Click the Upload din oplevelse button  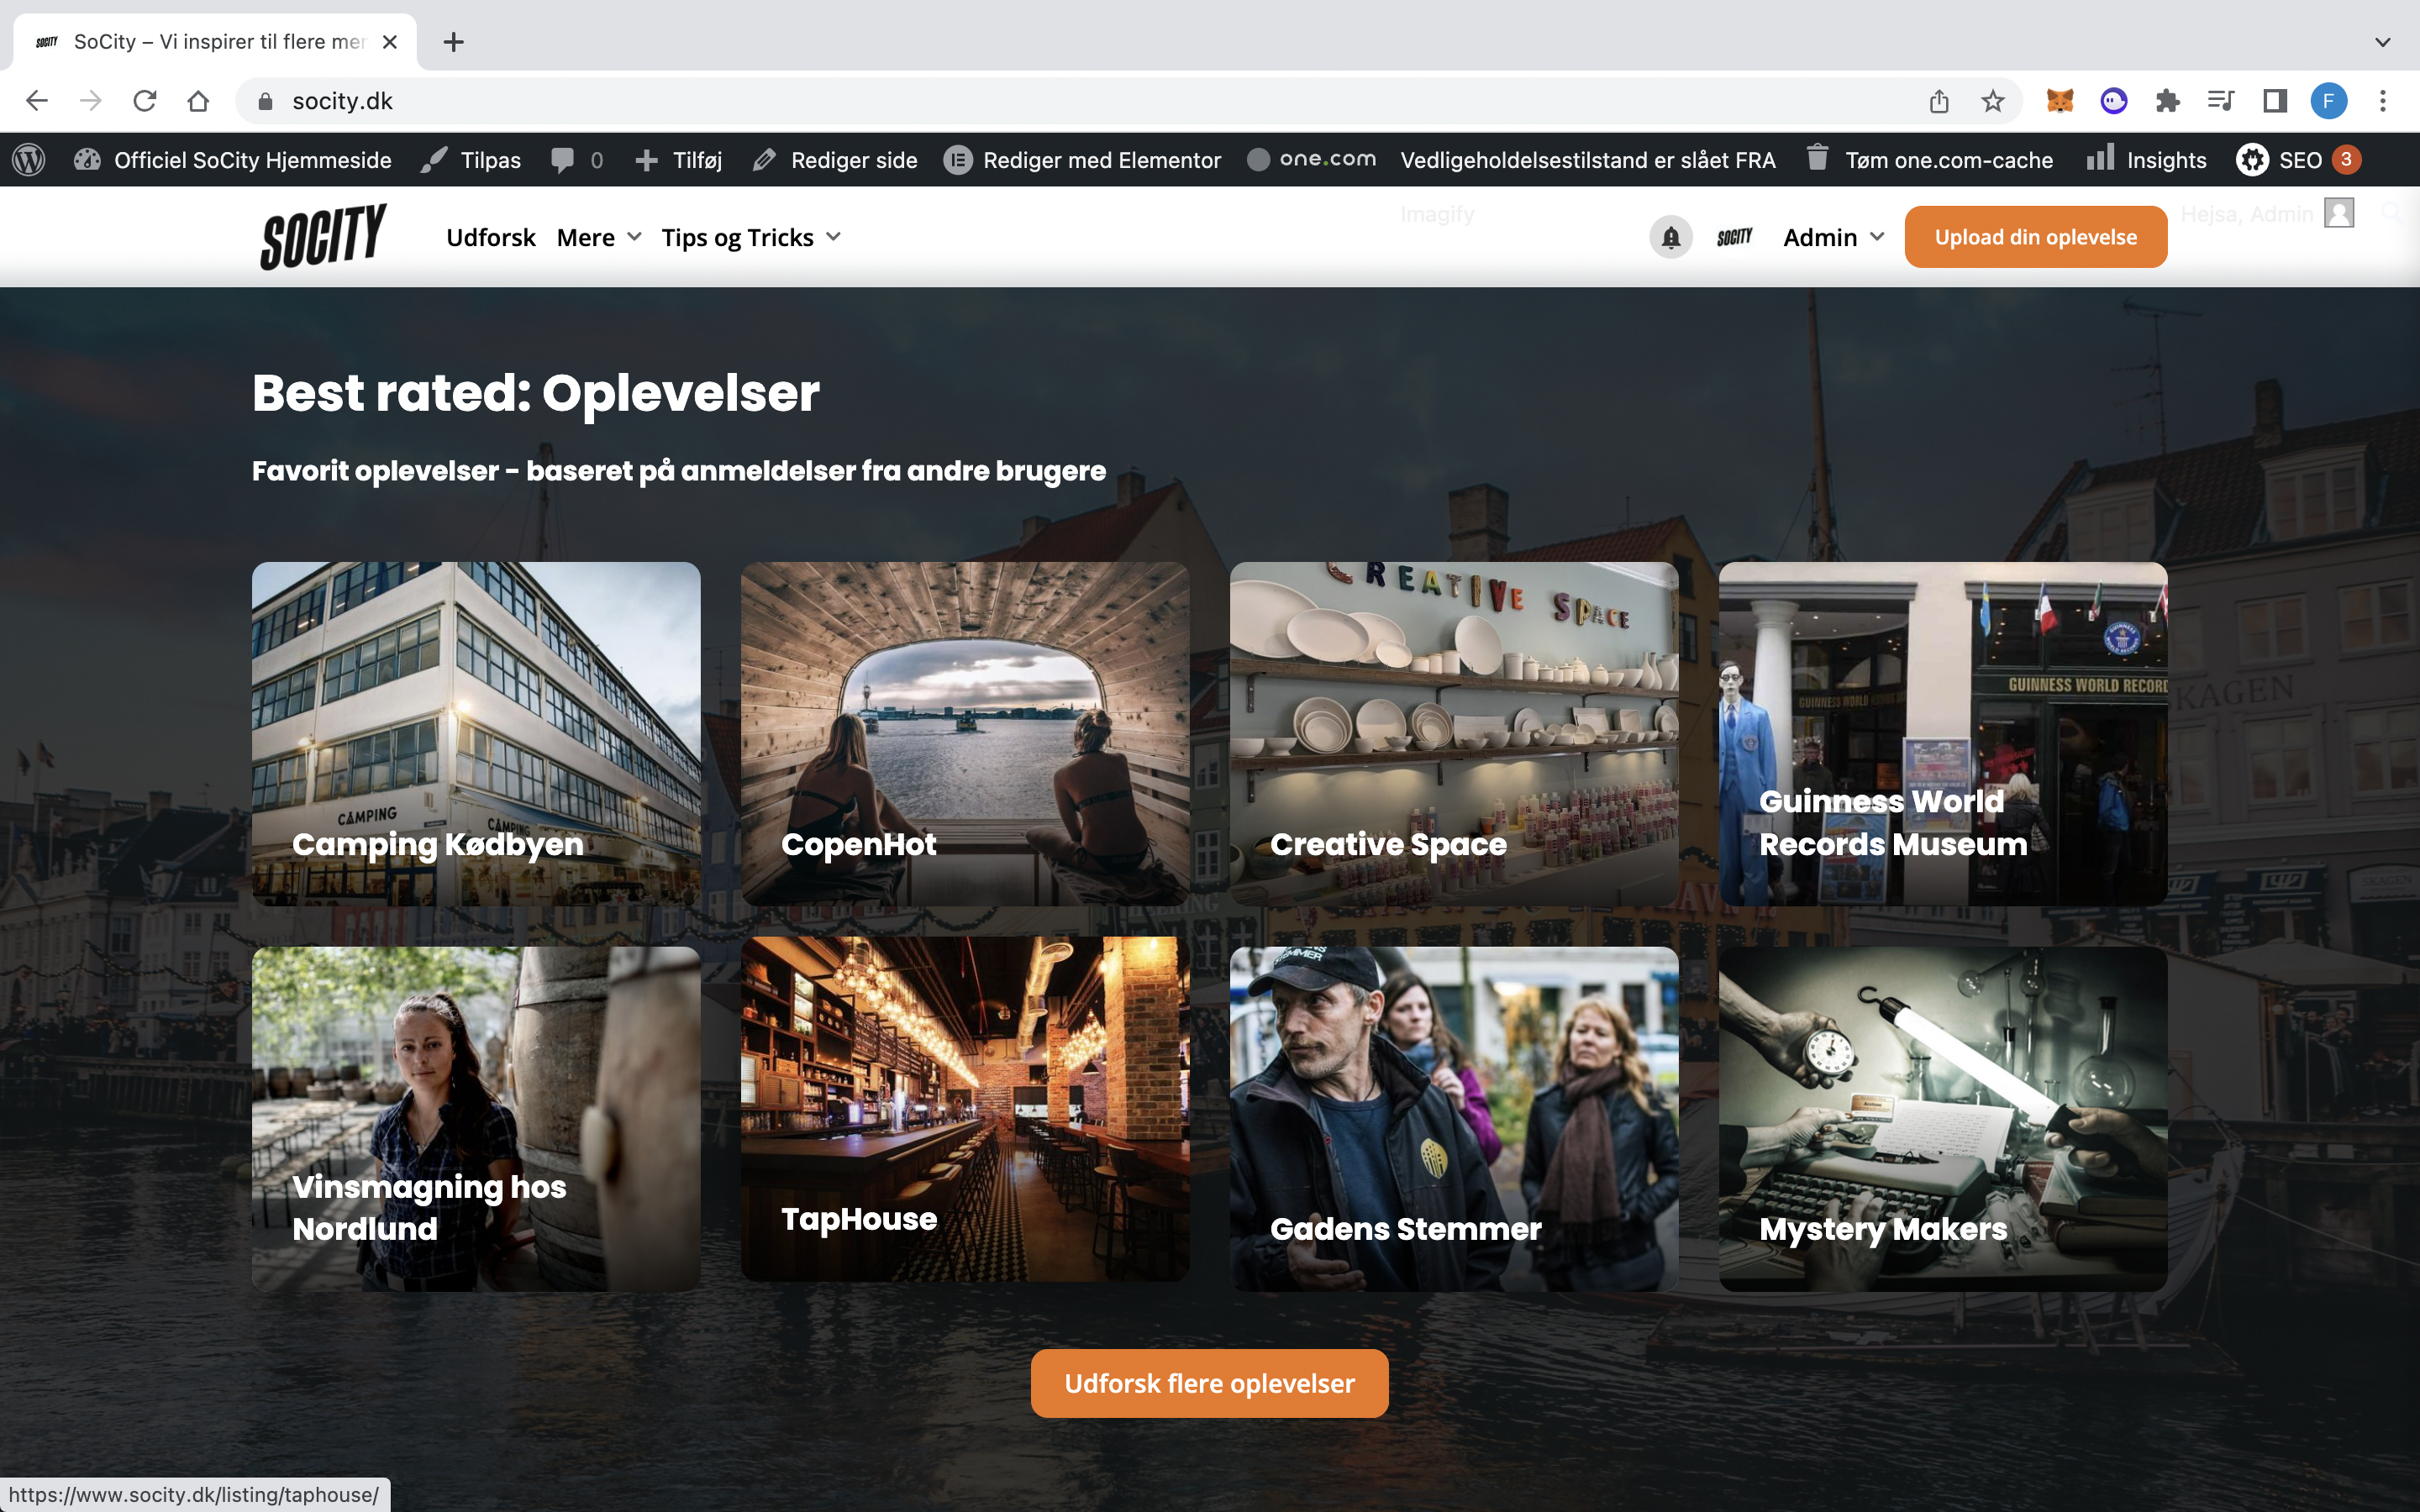pyautogui.click(x=2035, y=237)
